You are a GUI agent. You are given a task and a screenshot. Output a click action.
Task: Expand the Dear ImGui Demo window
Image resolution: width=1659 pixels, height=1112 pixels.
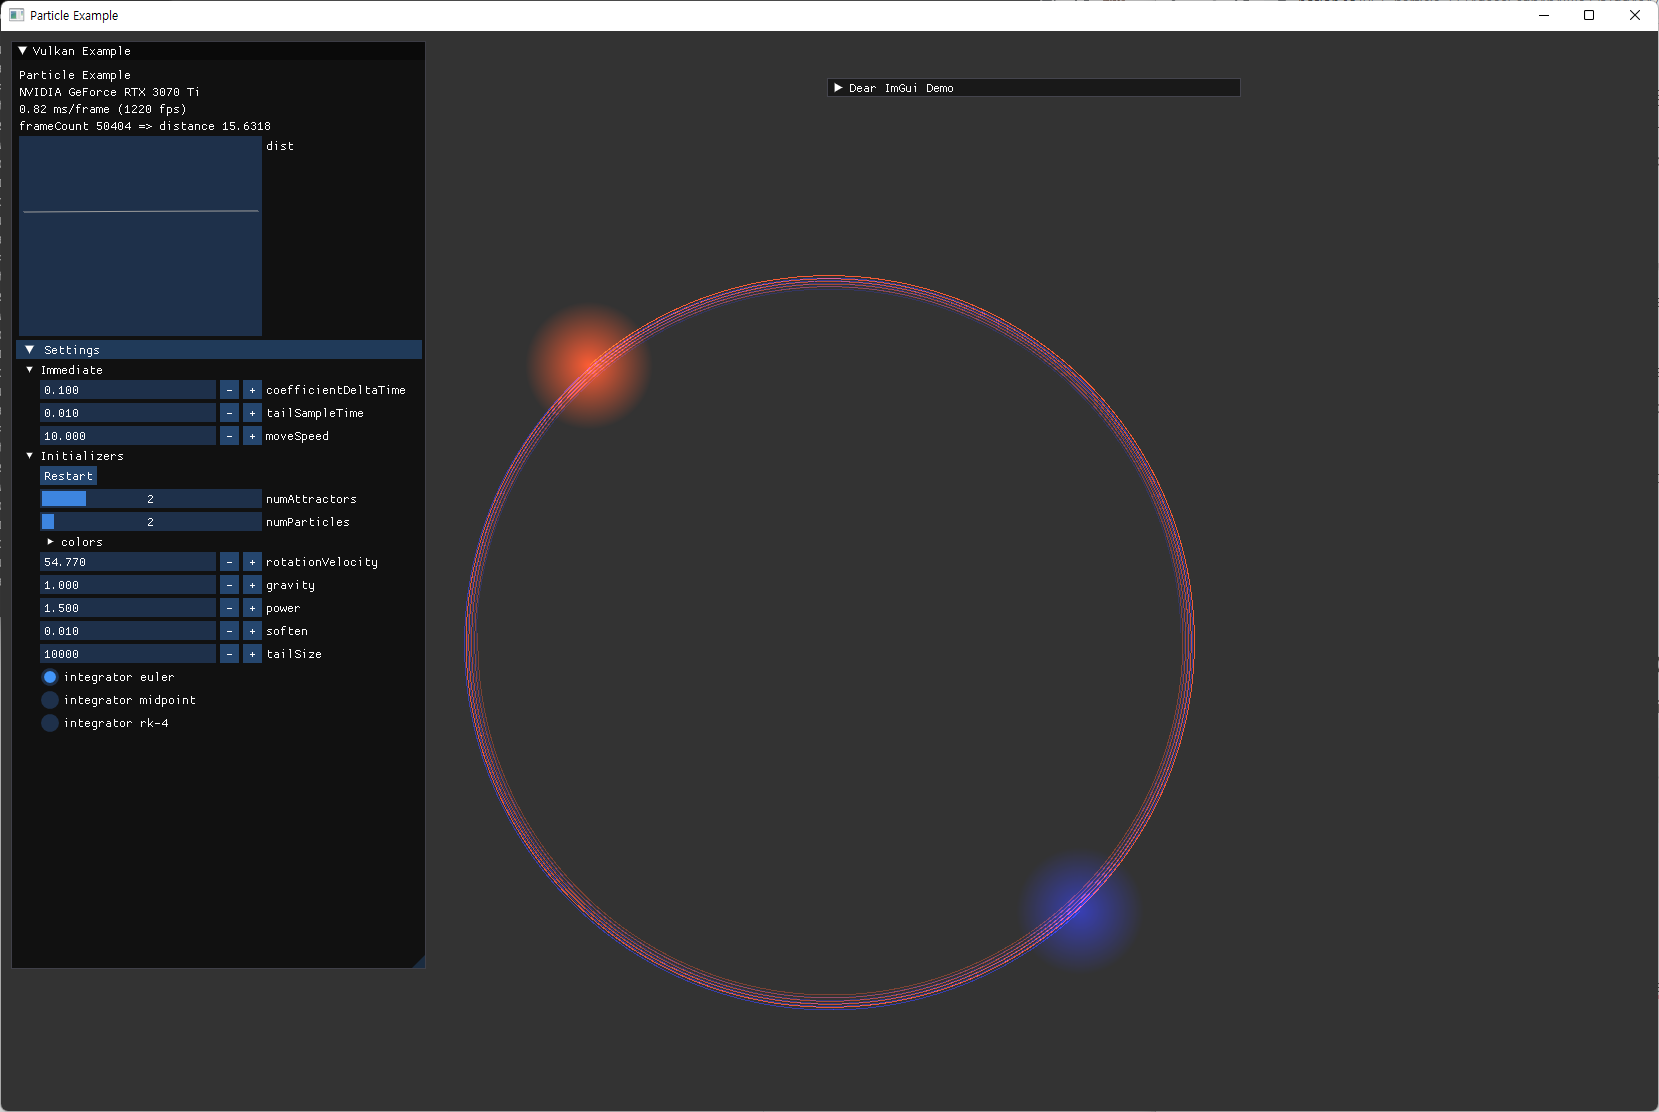(x=838, y=88)
